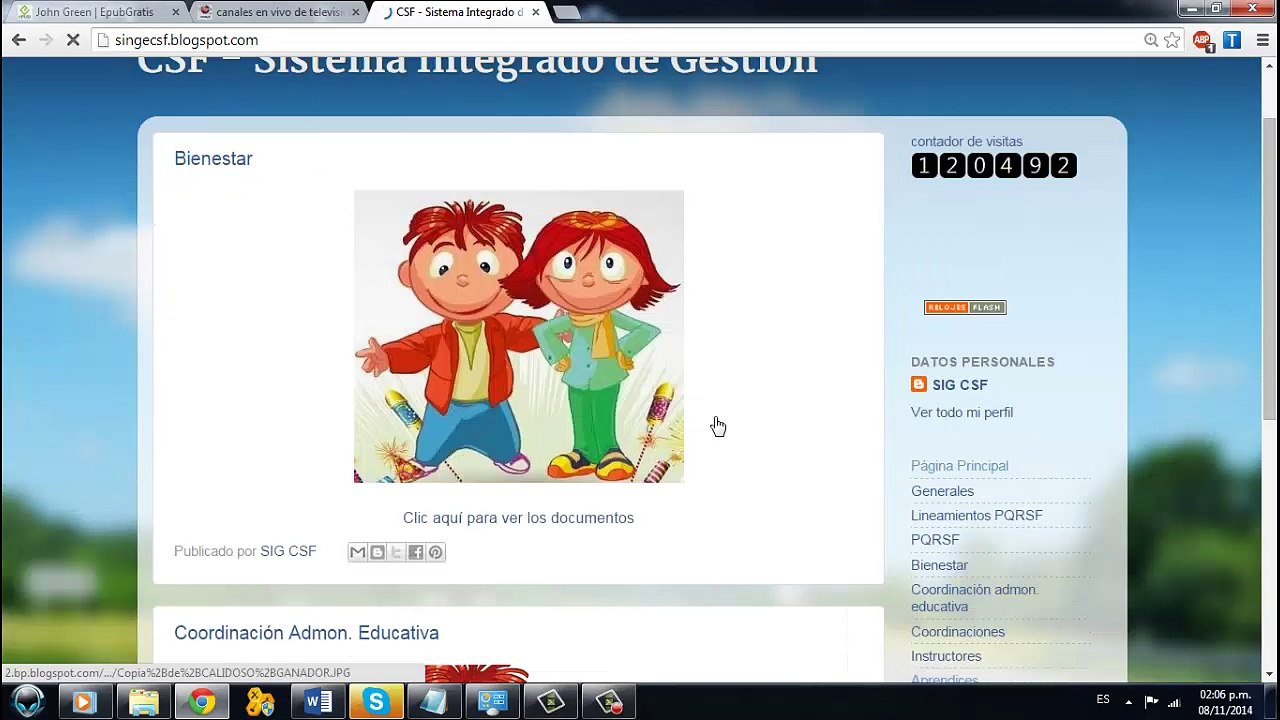Share the Bienestar post by email icon
The height and width of the screenshot is (720, 1280).
[x=357, y=552]
